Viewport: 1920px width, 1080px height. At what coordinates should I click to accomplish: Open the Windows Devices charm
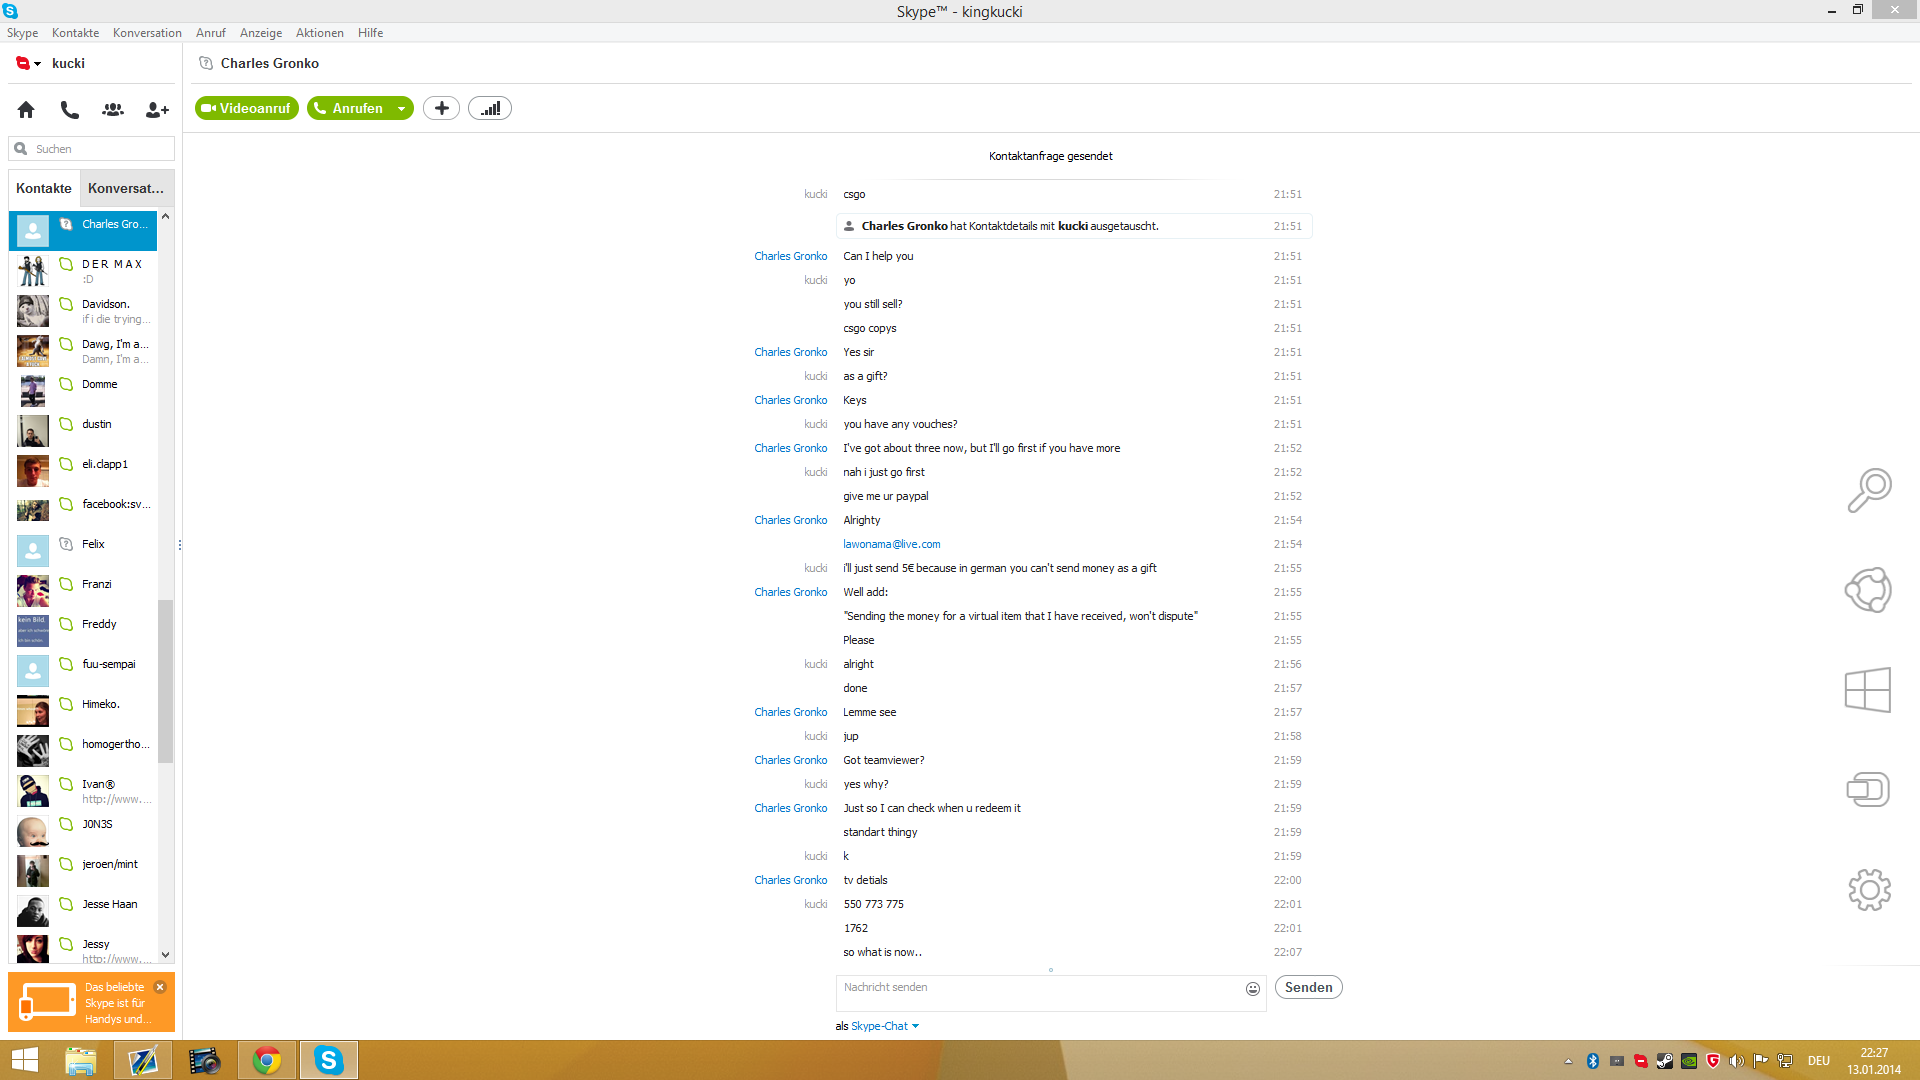coord(1868,790)
